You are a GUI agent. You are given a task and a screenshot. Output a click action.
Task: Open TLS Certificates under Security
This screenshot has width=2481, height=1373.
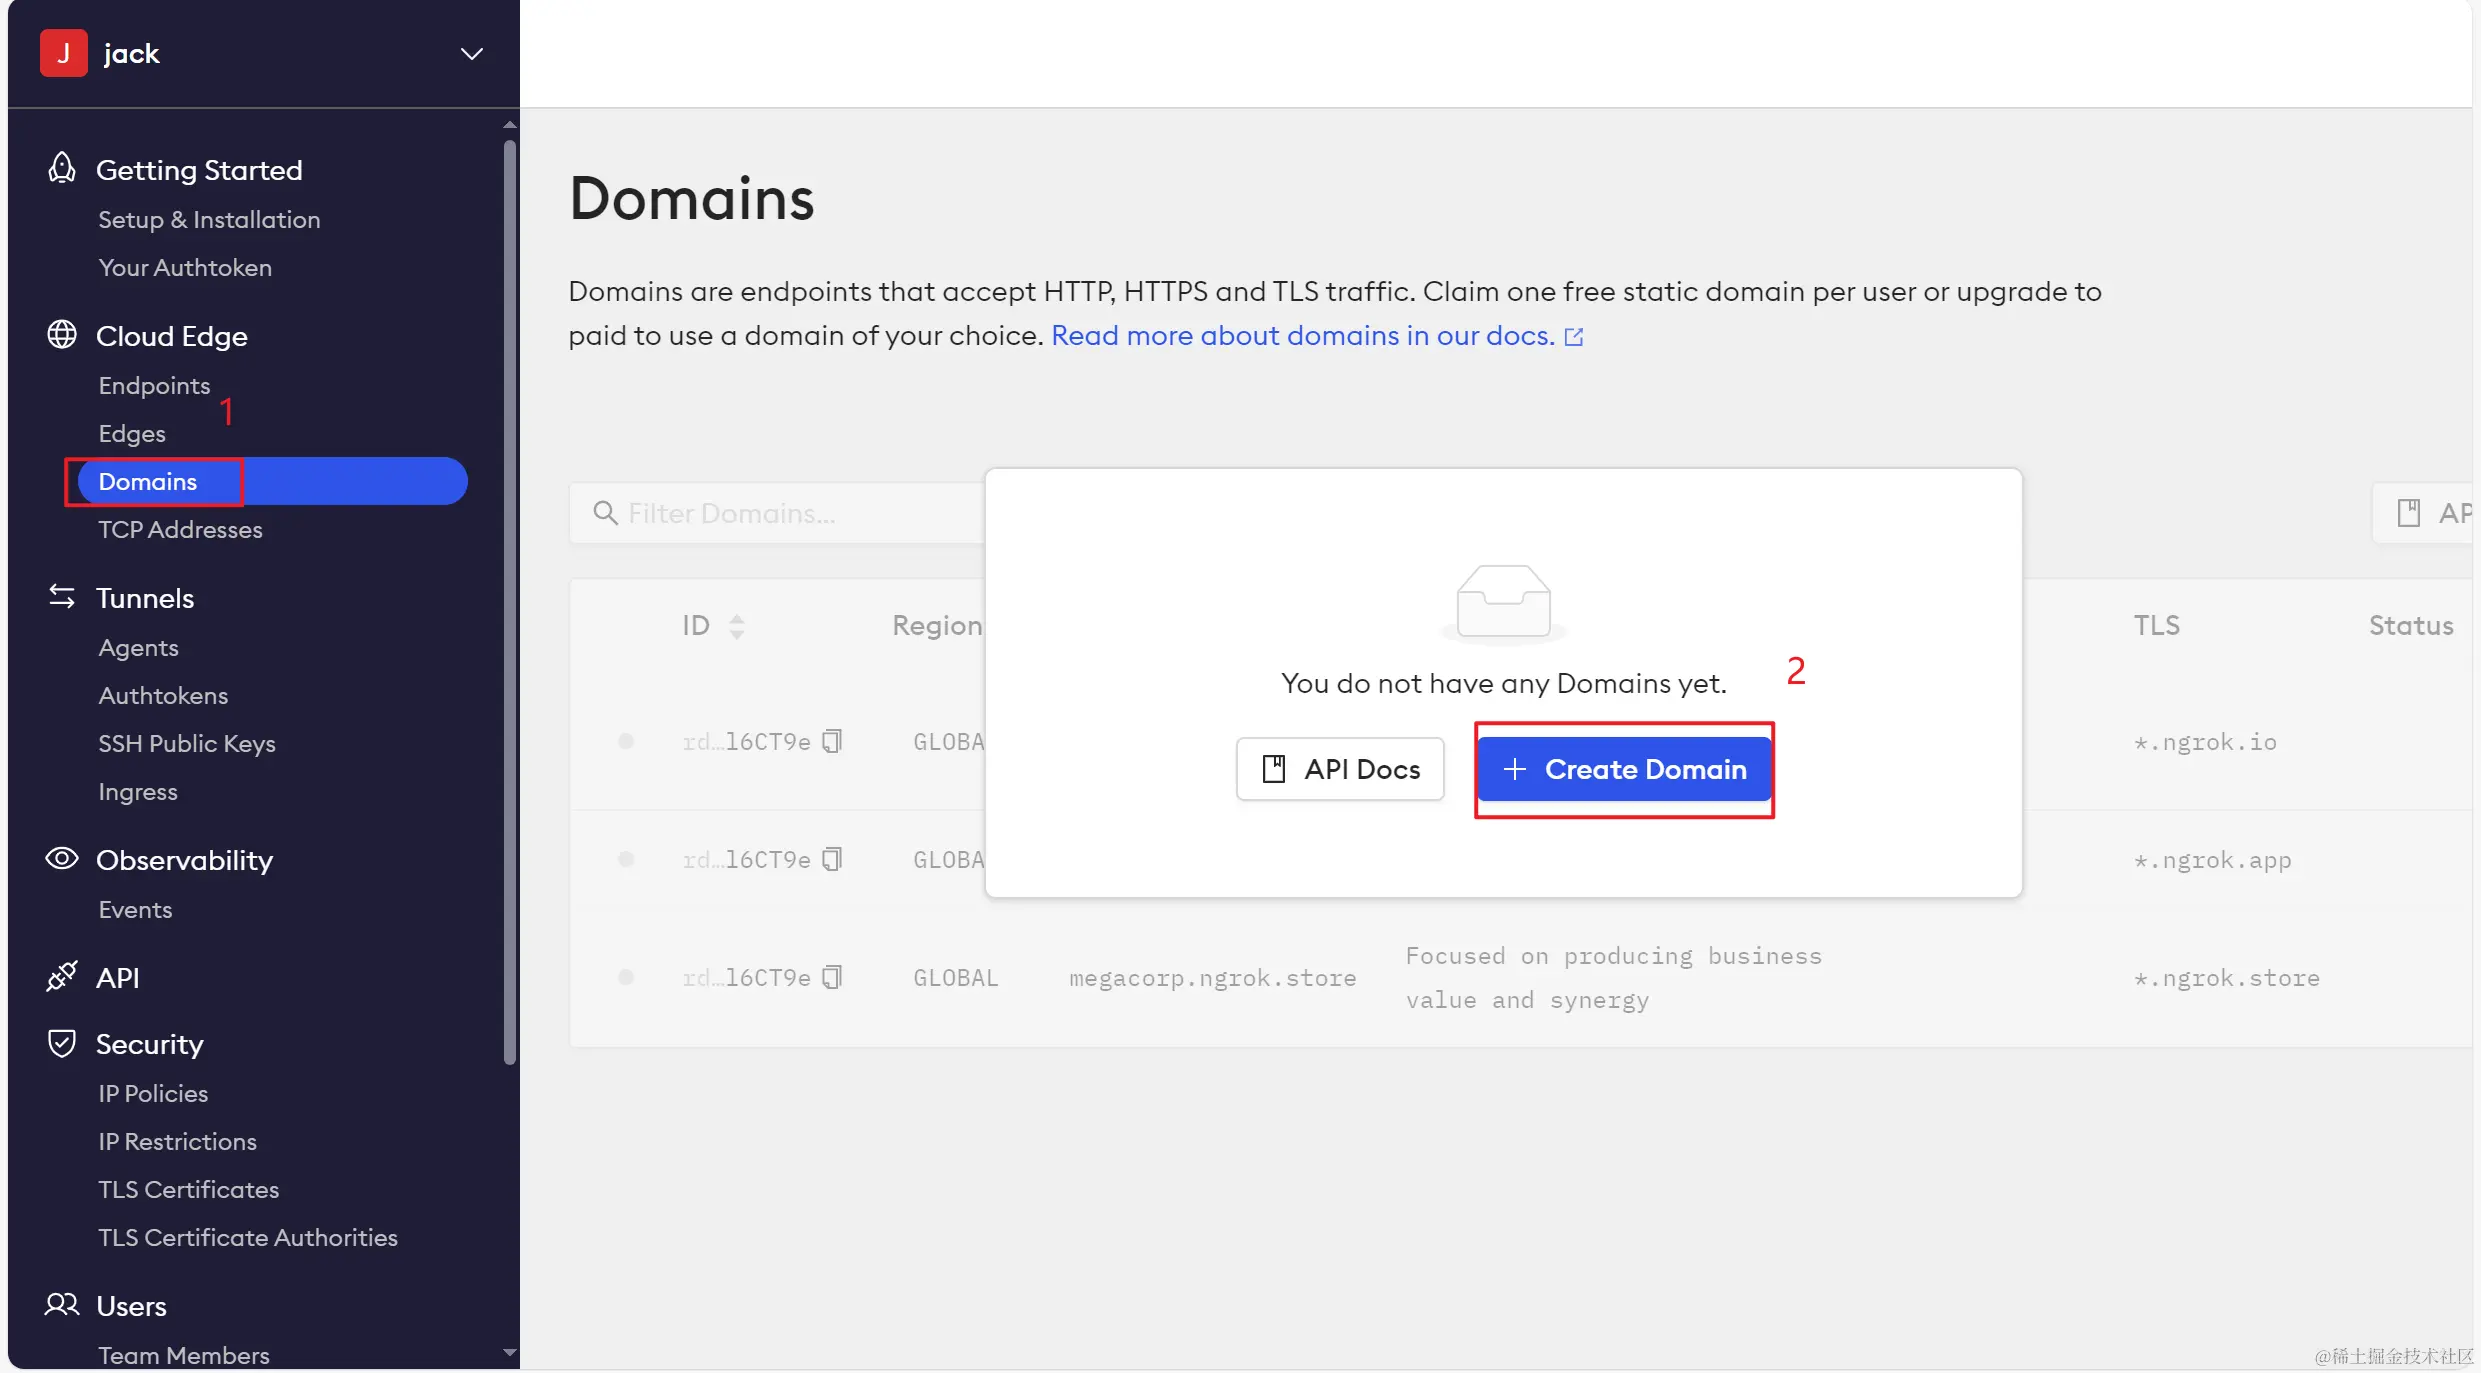pyautogui.click(x=188, y=1189)
